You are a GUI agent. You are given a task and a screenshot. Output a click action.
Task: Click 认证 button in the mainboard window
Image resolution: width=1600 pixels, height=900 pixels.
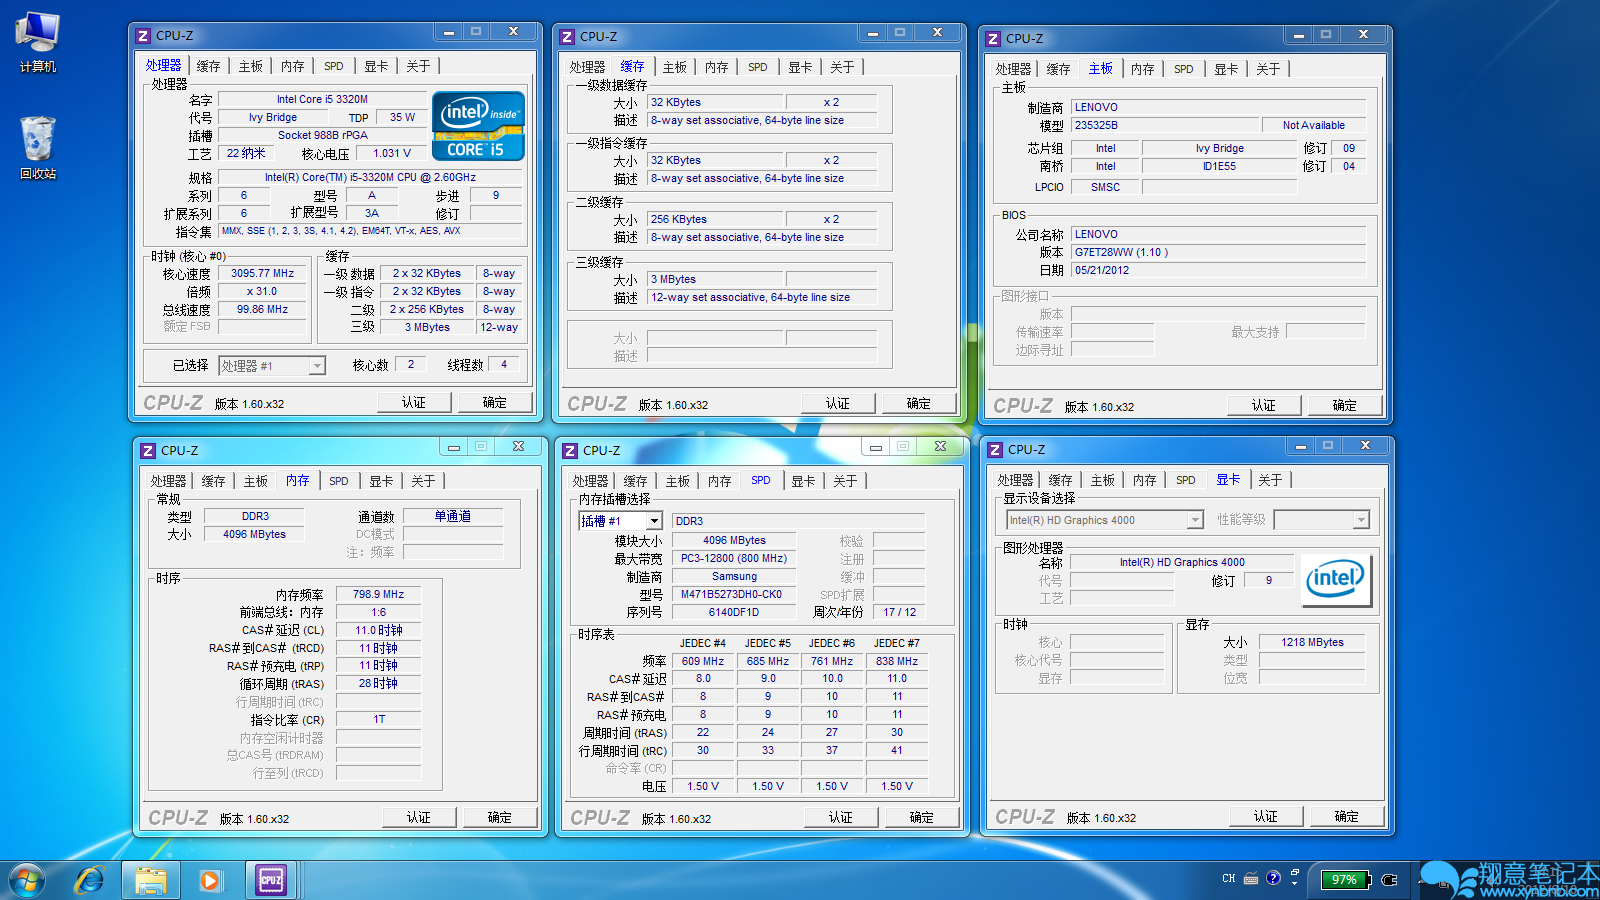click(1264, 406)
